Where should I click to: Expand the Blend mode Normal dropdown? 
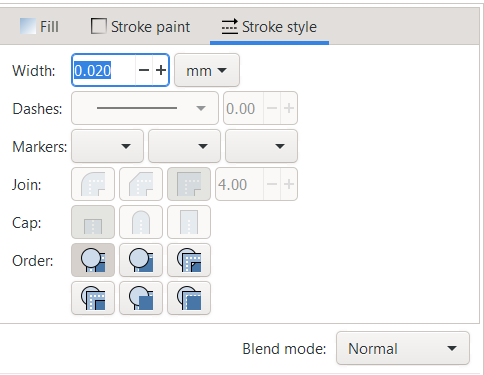(x=403, y=348)
